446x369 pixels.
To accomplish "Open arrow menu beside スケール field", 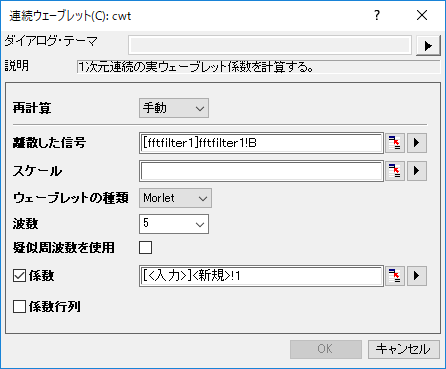I will [x=417, y=171].
